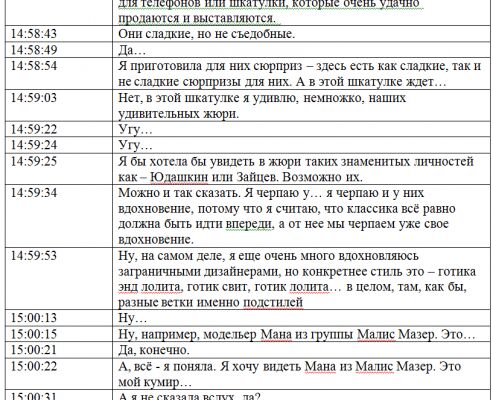The height and width of the screenshot is (400, 493).
Task: Click the 'Ну…' cell next to 15:00:13
Action: (x=302, y=318)
